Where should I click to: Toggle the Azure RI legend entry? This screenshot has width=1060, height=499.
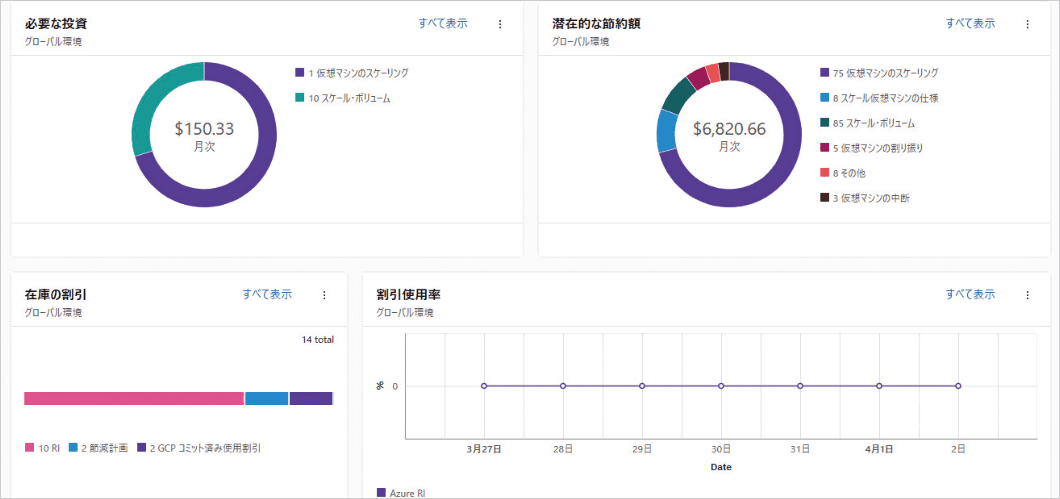(401, 493)
